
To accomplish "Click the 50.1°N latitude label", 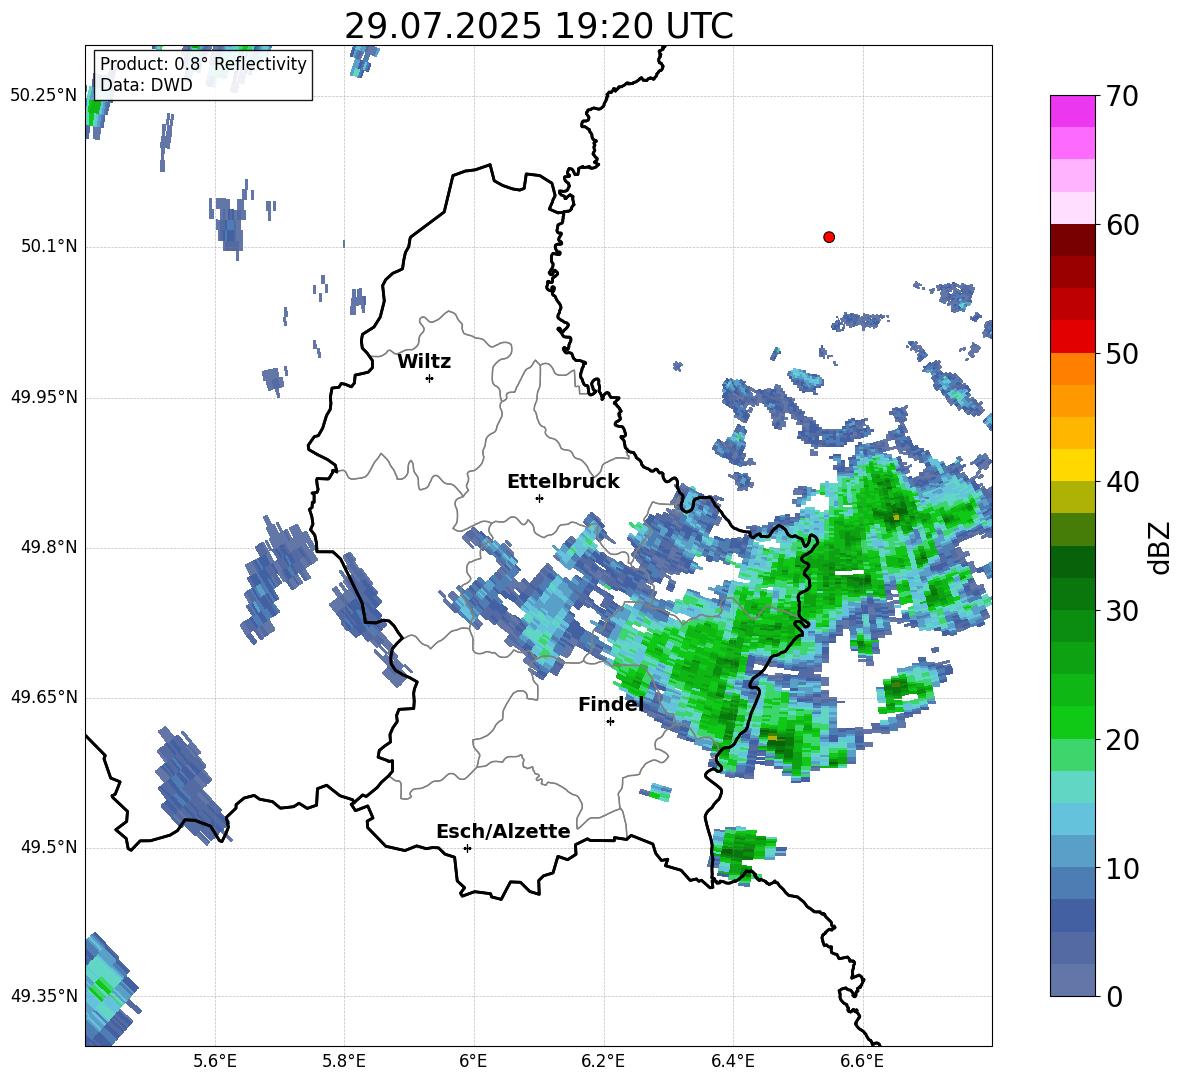I will [x=49, y=247].
